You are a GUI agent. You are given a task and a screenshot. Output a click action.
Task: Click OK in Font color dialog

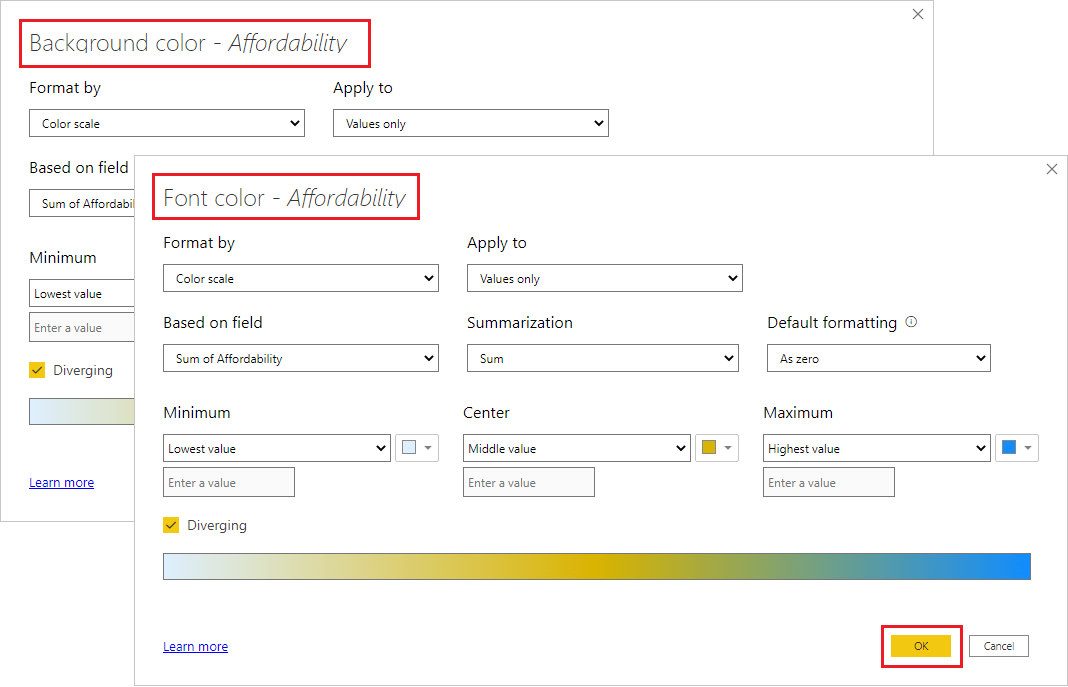coord(921,645)
